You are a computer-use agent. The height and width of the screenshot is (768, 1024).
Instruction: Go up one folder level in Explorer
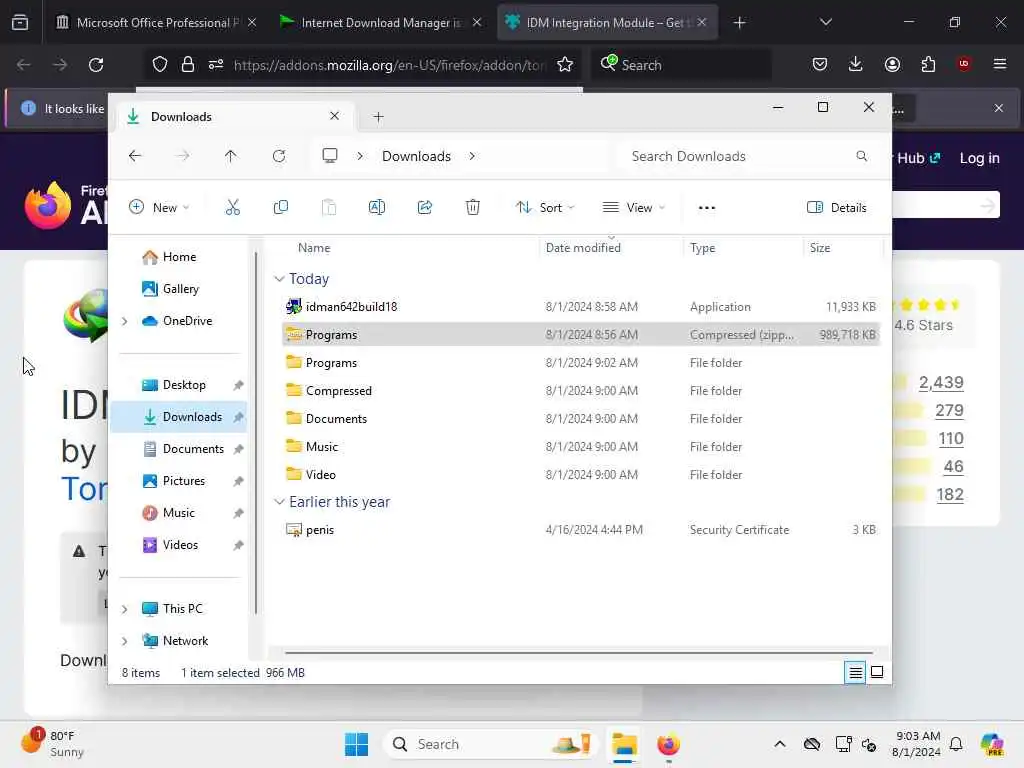coord(231,156)
